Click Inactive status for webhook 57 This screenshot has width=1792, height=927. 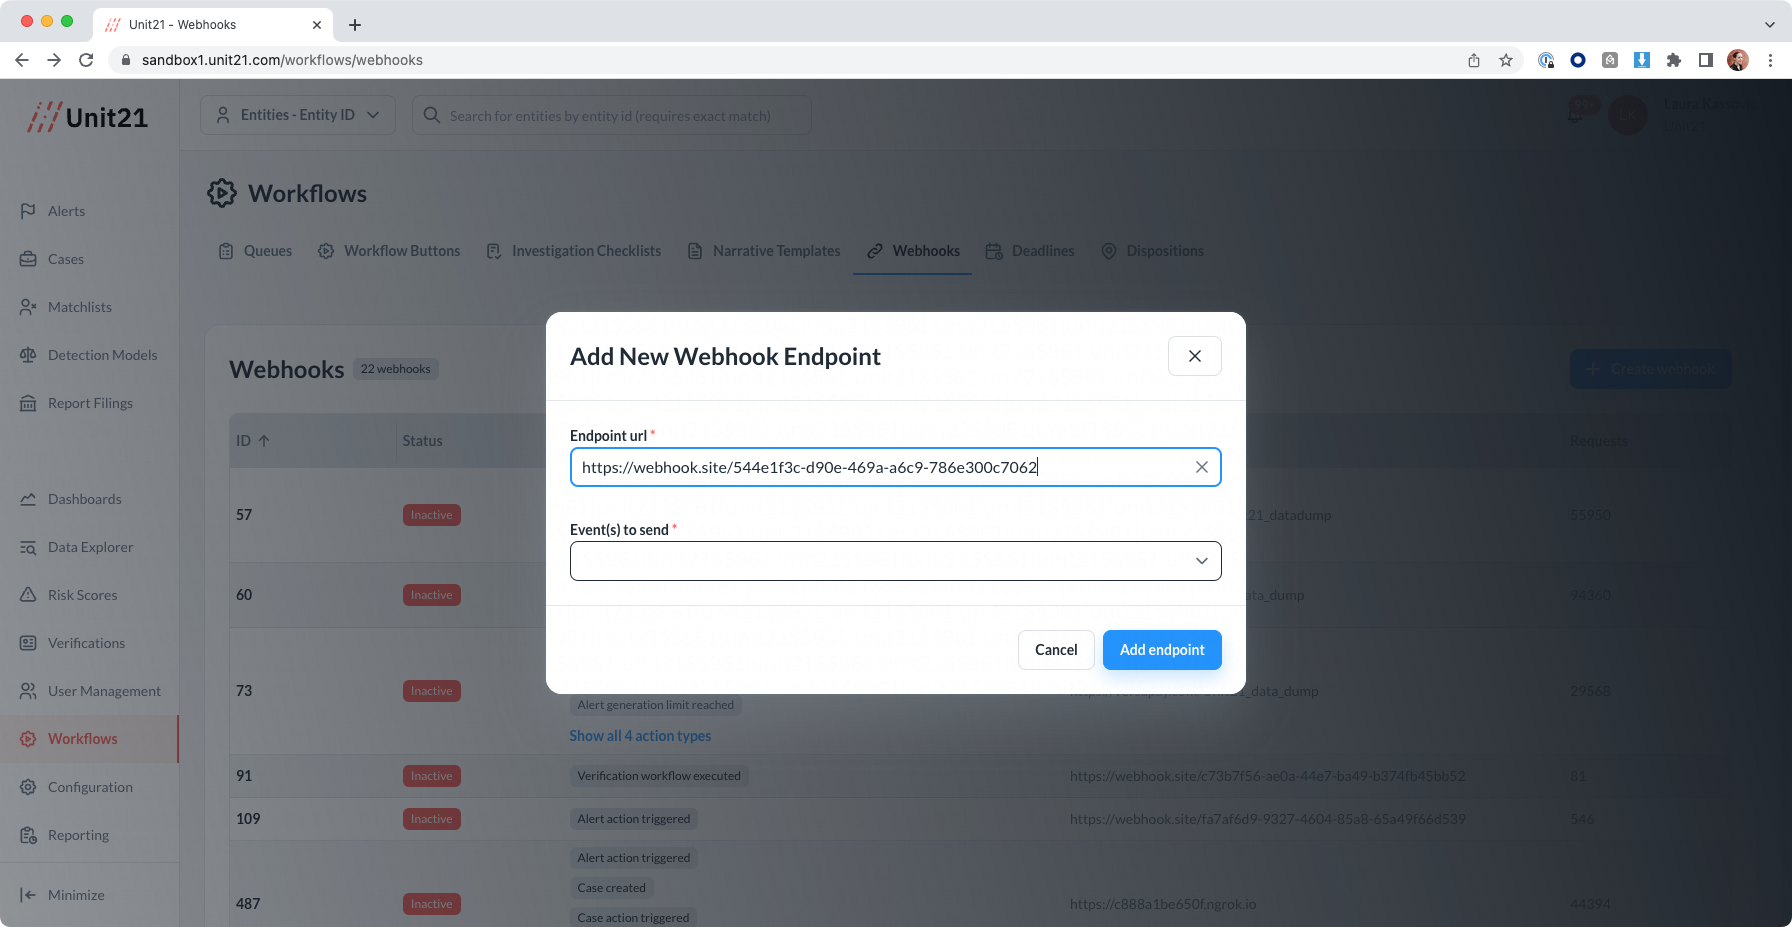coord(431,515)
